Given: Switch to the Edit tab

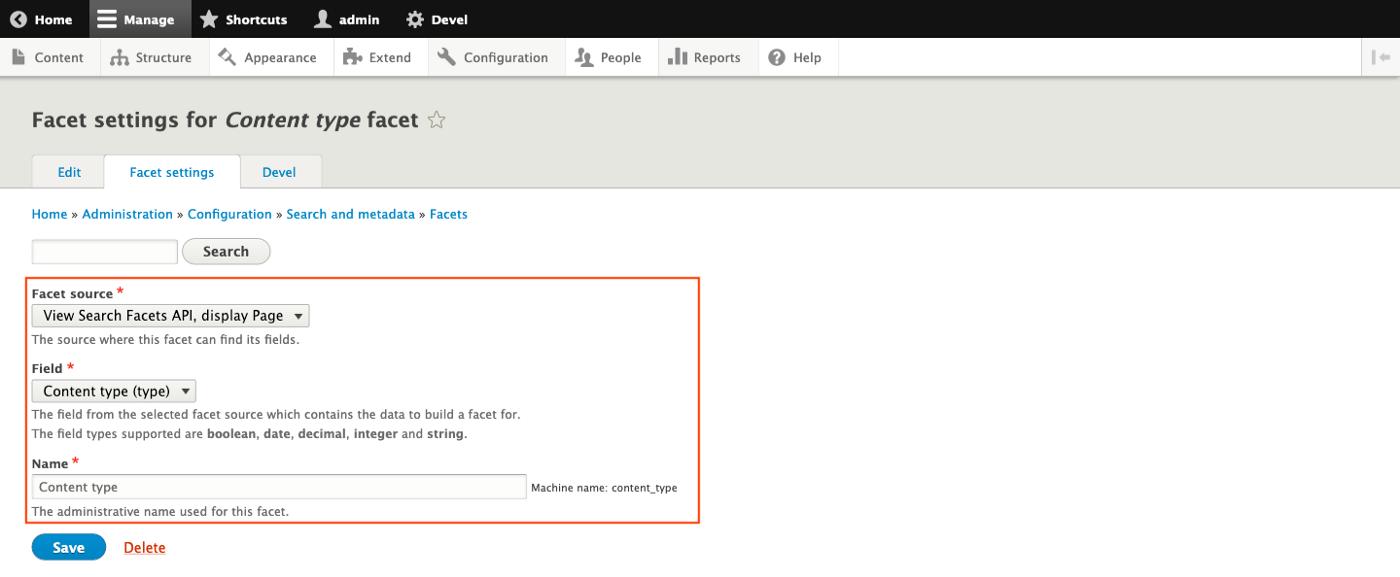Looking at the screenshot, I should [x=68, y=171].
